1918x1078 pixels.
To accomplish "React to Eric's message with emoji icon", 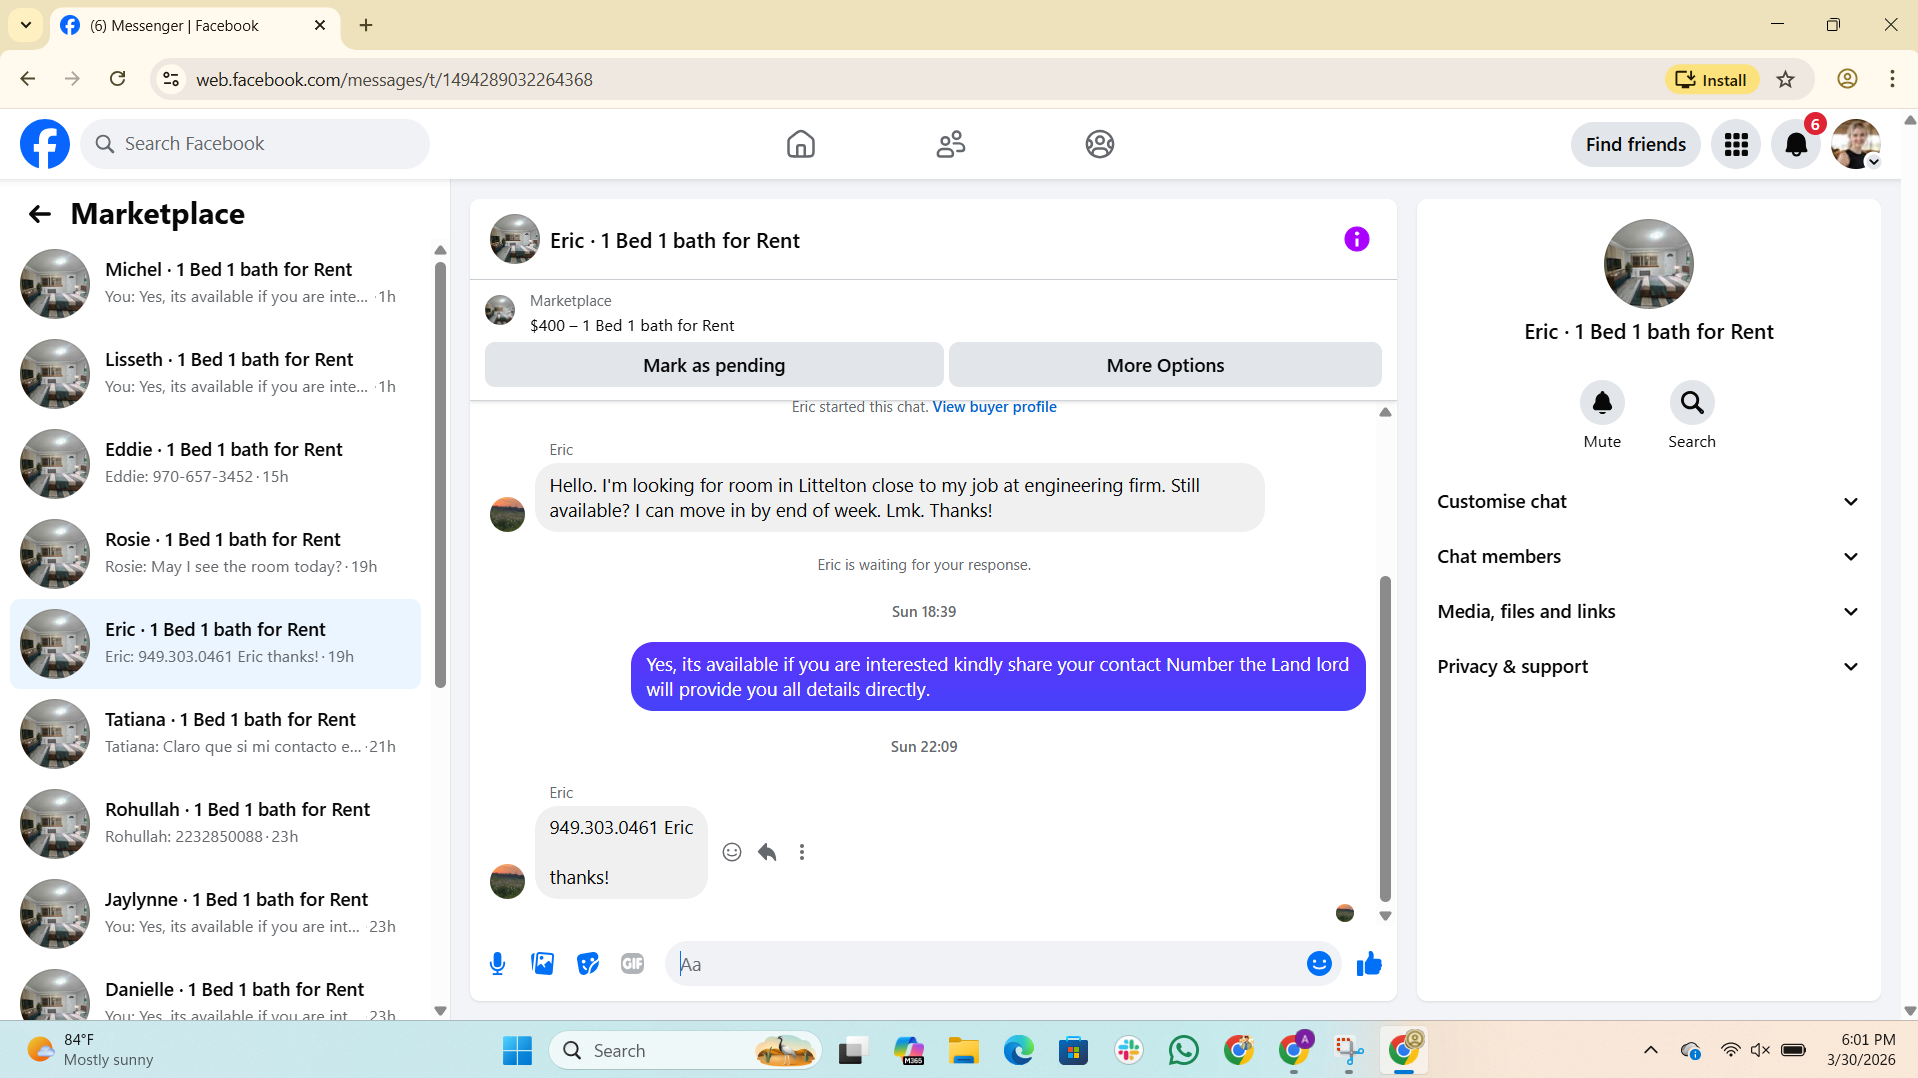I will point(731,852).
